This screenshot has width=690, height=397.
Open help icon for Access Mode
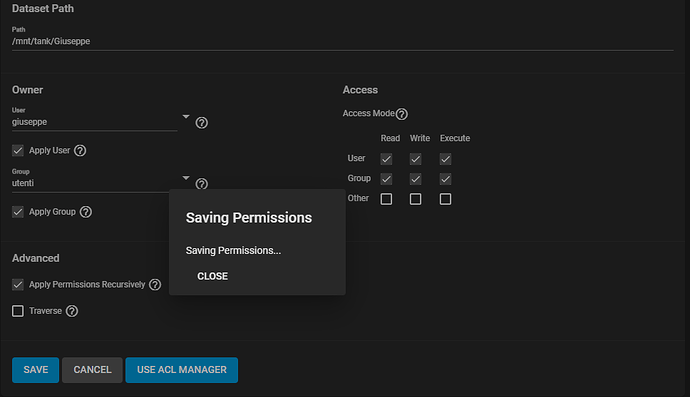pos(402,114)
